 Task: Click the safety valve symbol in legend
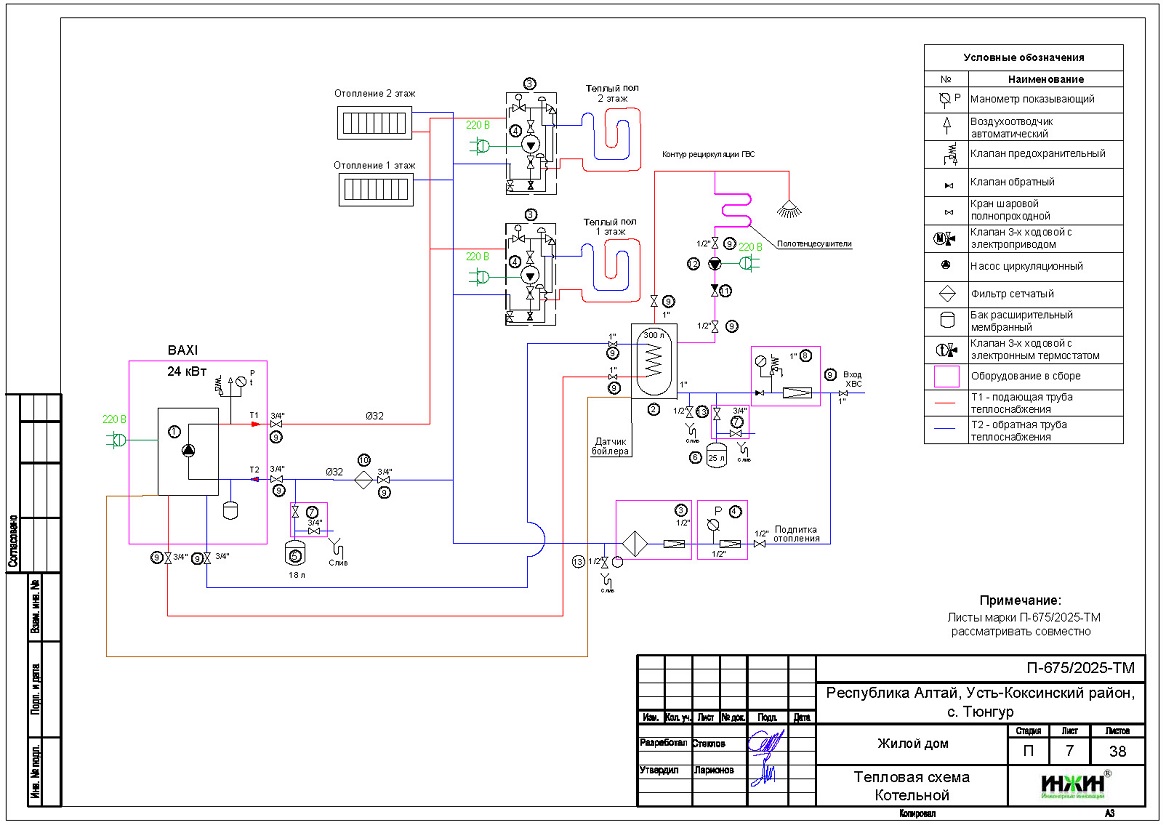(x=945, y=155)
